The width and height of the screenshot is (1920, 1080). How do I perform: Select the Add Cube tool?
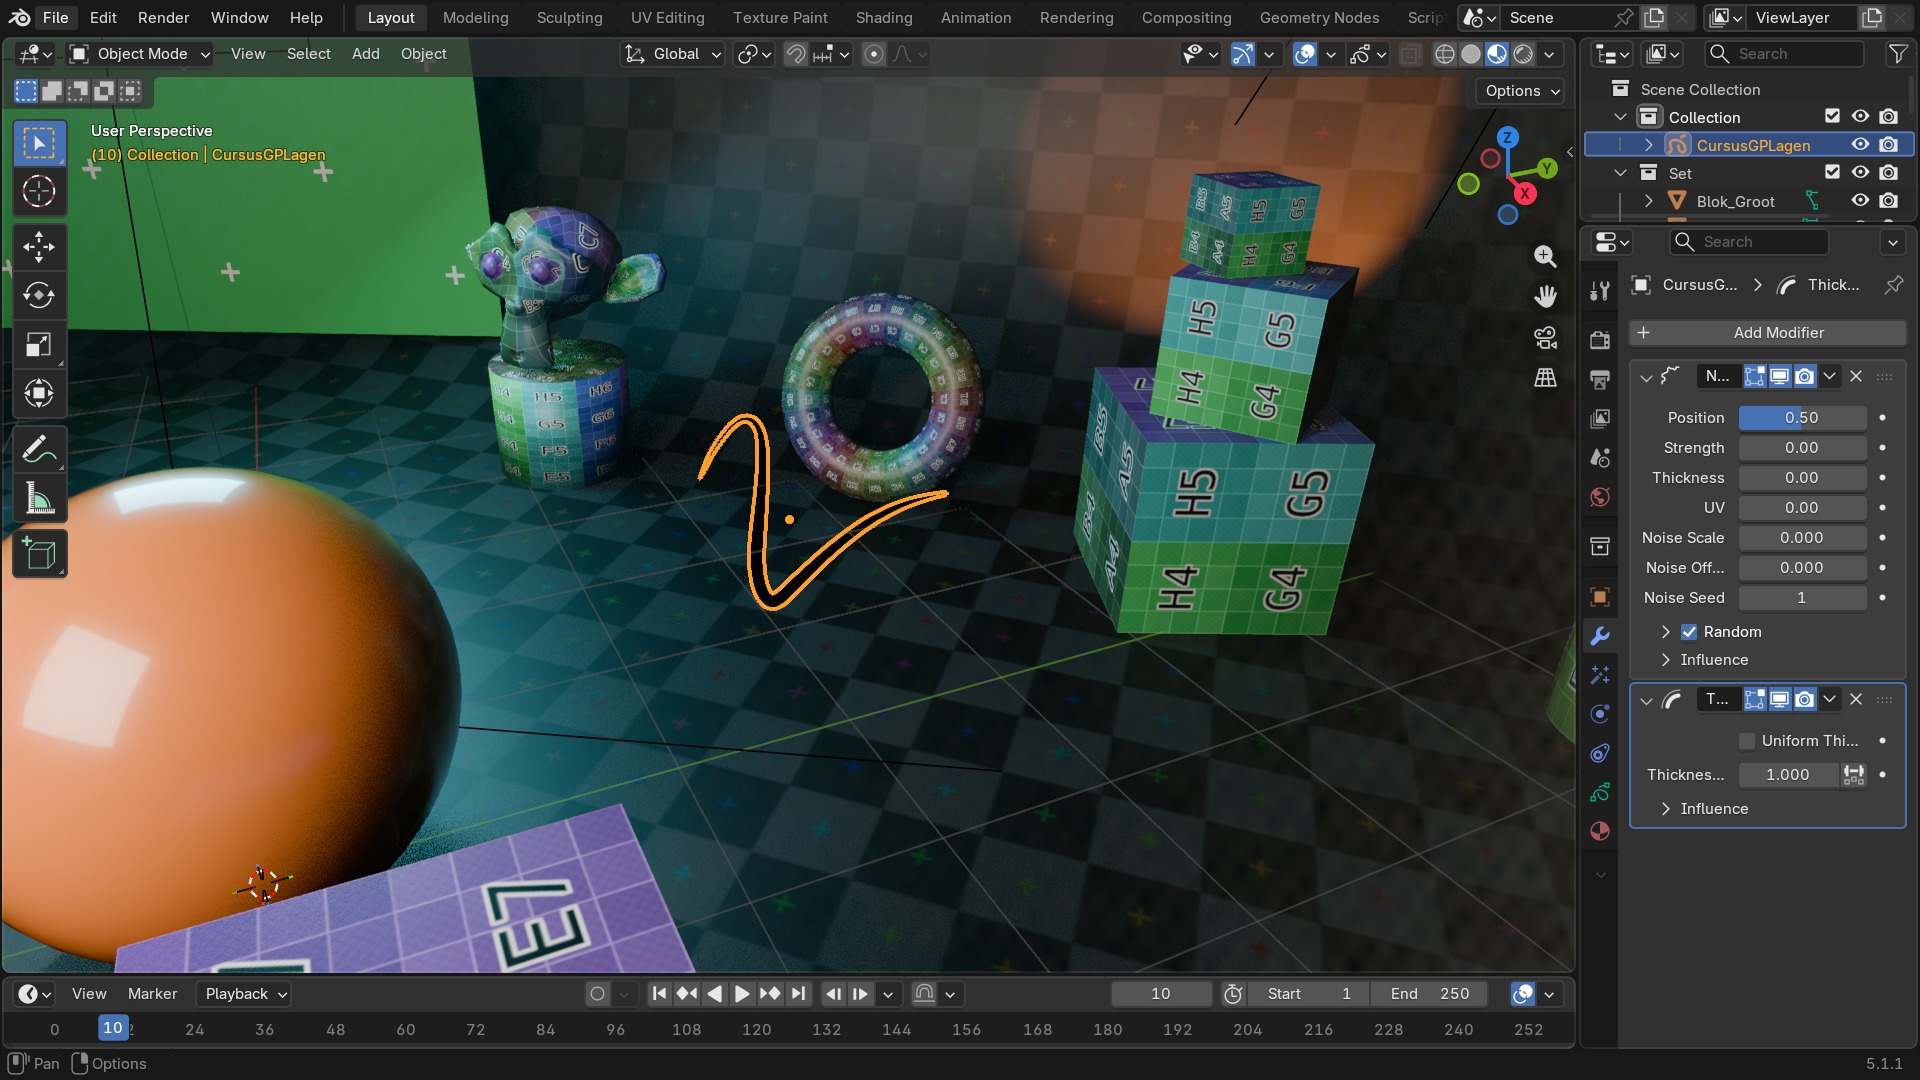(39, 554)
